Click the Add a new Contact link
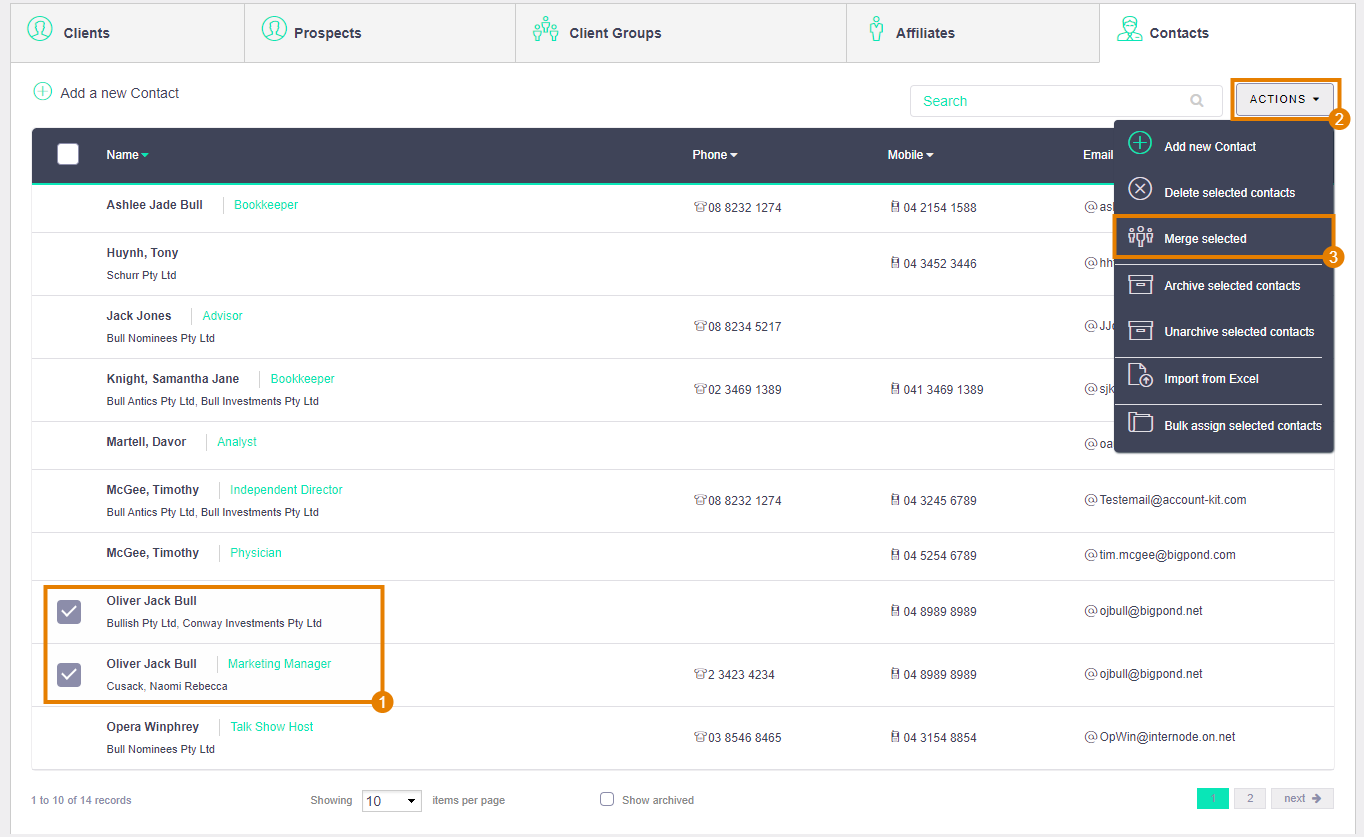Viewport: 1364px width, 837px height. click(x=119, y=93)
